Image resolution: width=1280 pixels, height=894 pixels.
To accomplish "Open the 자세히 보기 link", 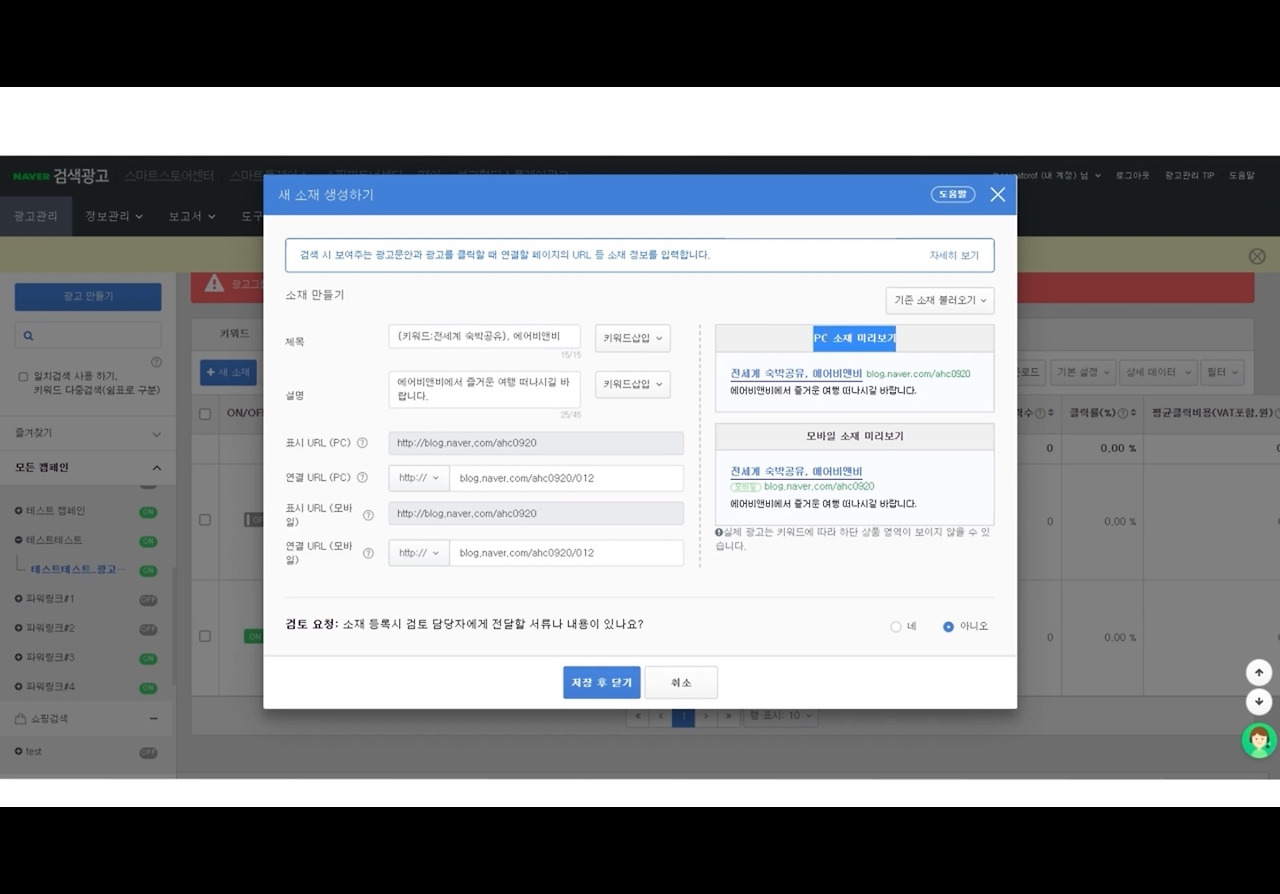I will (954, 256).
